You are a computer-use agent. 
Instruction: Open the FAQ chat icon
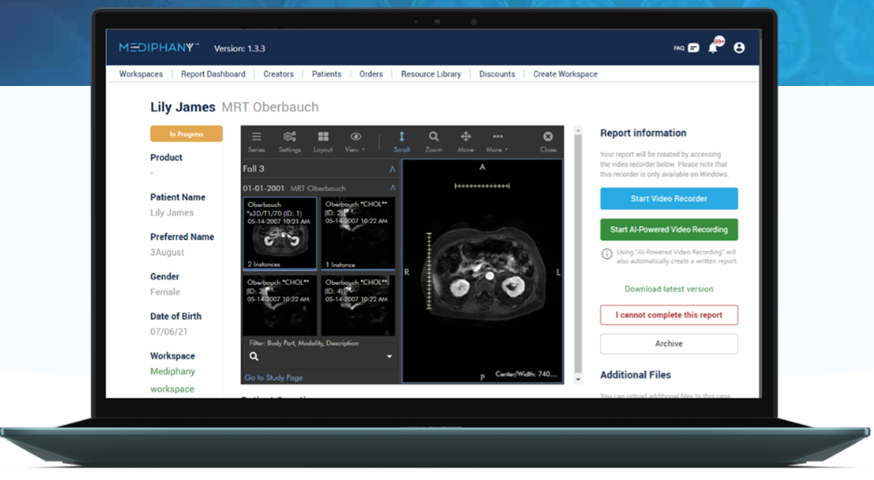[693, 48]
